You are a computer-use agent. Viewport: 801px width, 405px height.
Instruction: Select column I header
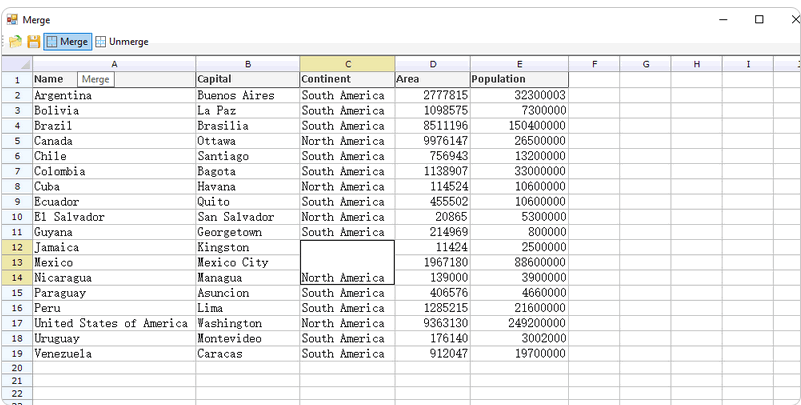(748, 64)
